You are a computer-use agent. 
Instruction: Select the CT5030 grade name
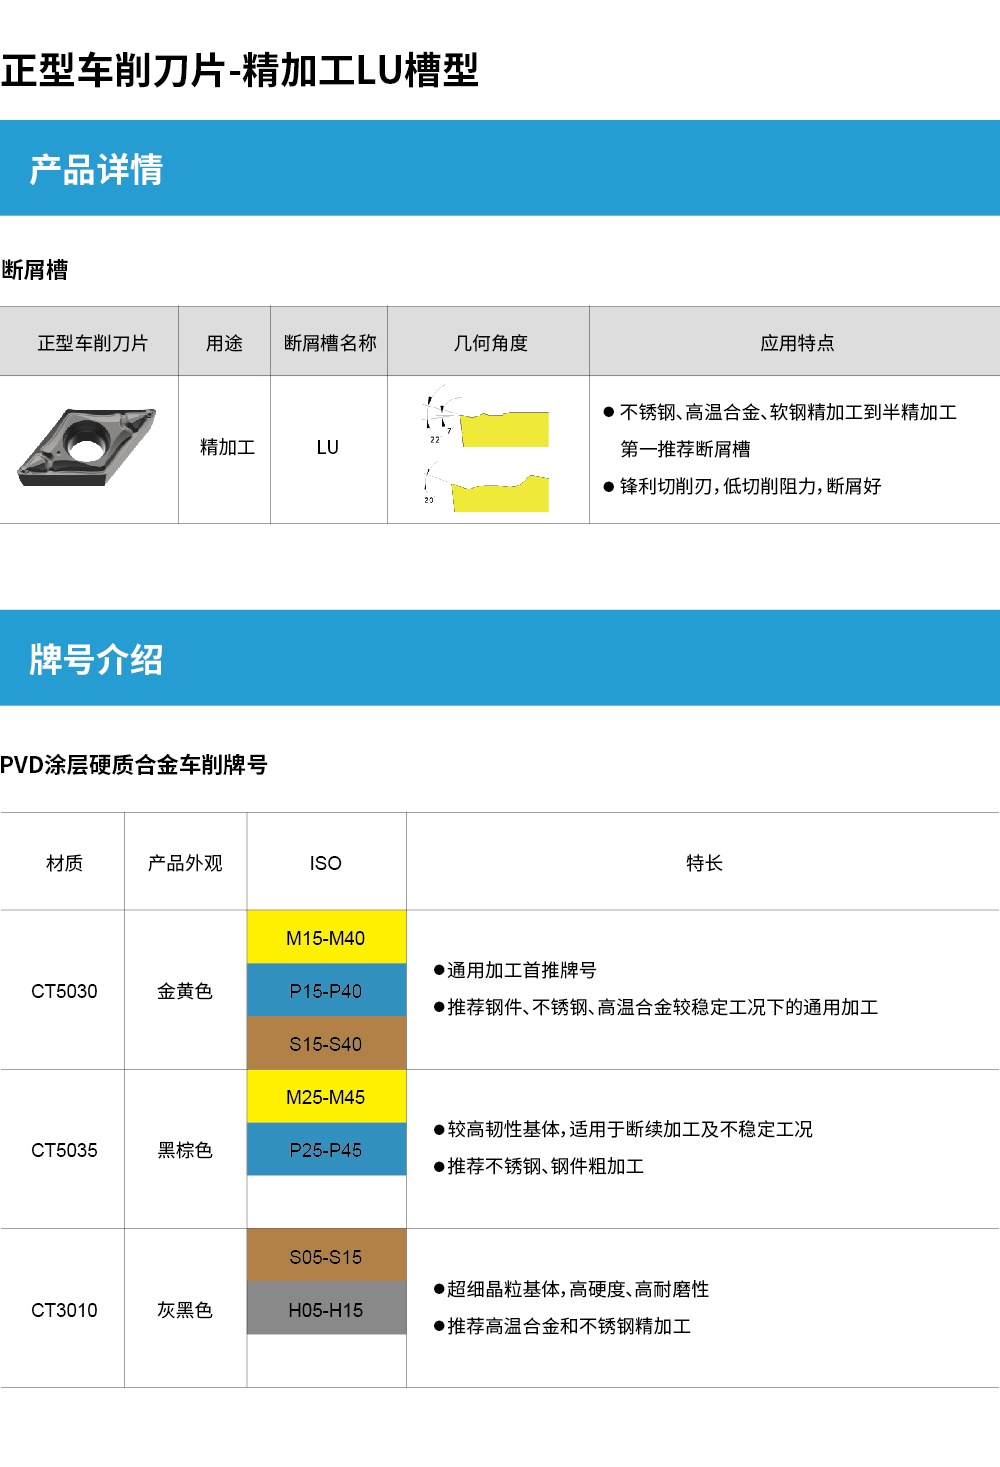pyautogui.click(x=64, y=991)
